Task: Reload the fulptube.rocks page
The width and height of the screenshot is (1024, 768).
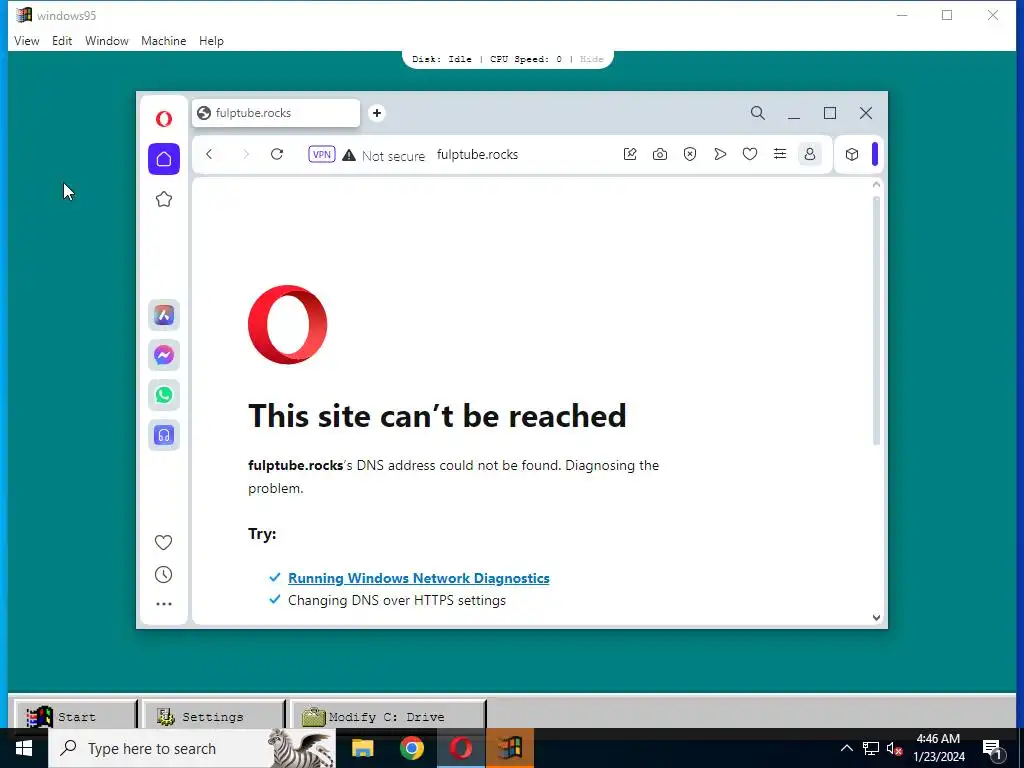Action: (x=277, y=154)
